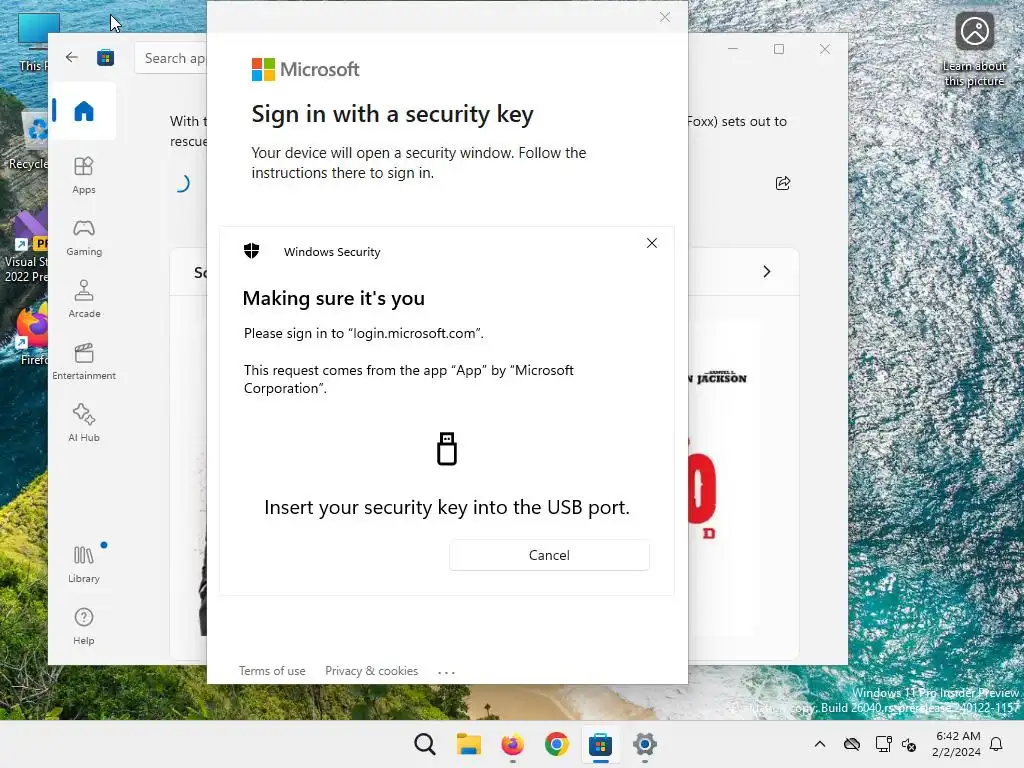This screenshot has width=1024, height=768.
Task: Open Settings from the taskbar
Action: [x=645, y=744]
